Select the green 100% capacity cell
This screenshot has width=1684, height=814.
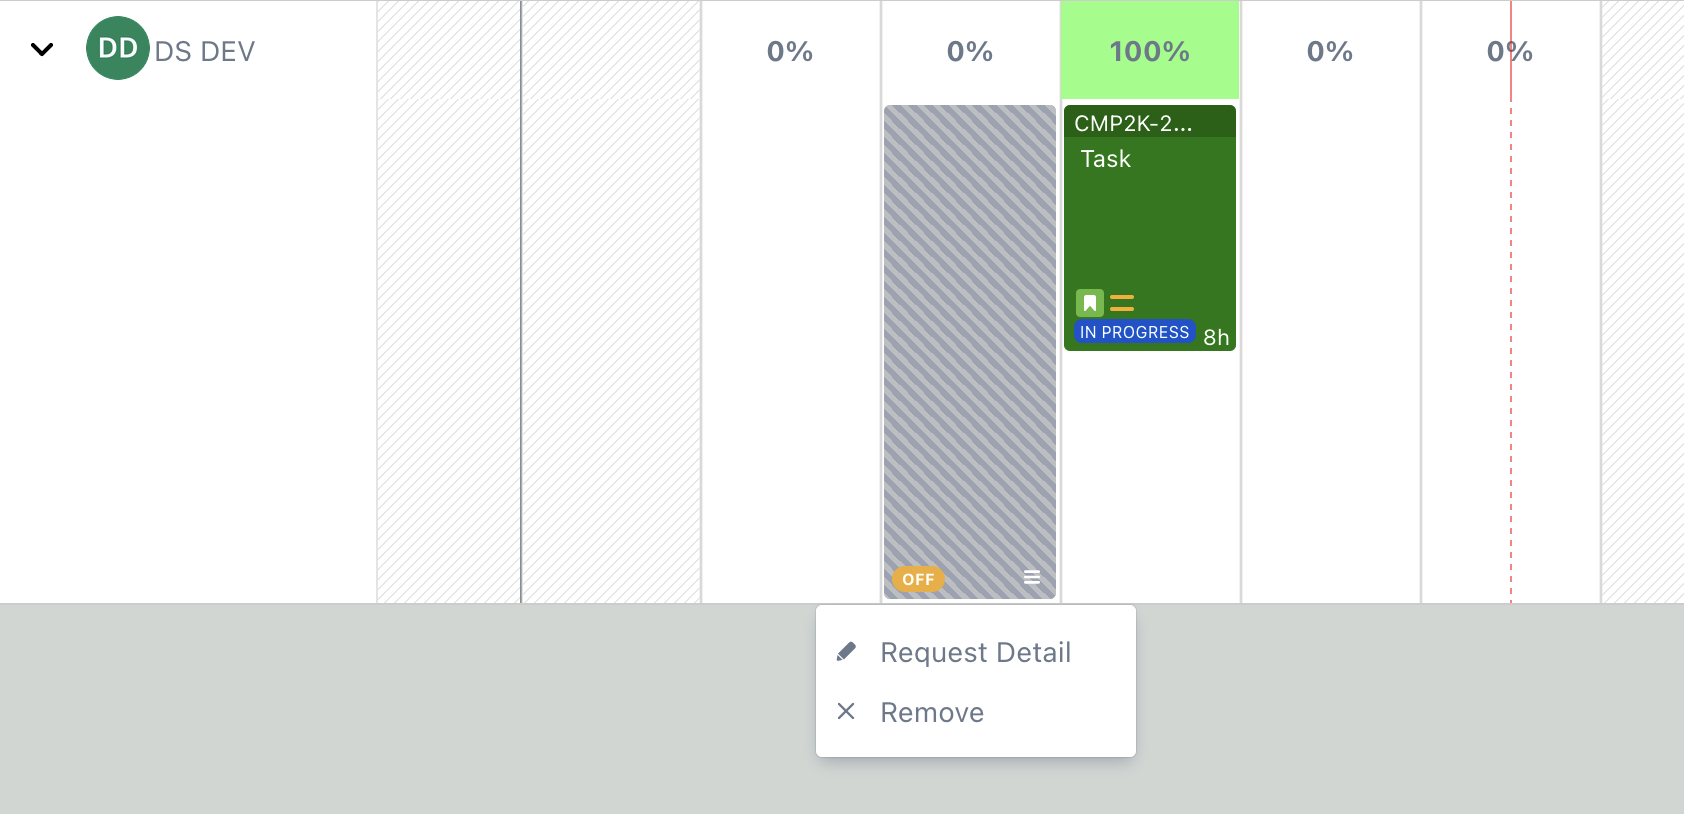click(x=1149, y=51)
